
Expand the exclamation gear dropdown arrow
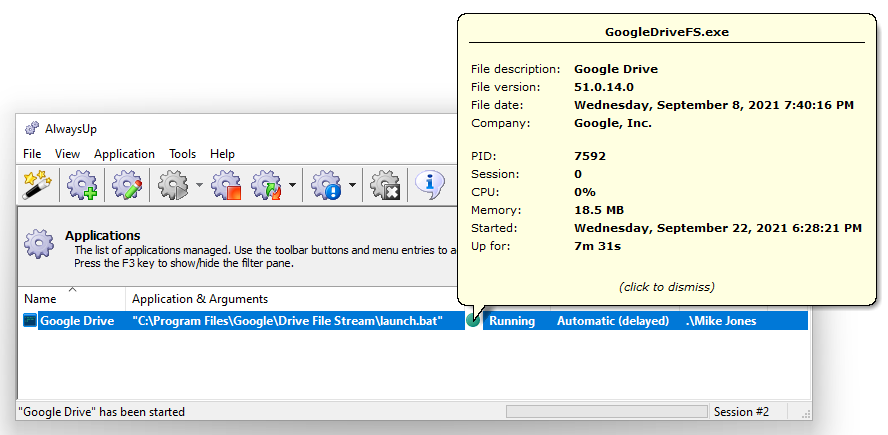tap(352, 185)
